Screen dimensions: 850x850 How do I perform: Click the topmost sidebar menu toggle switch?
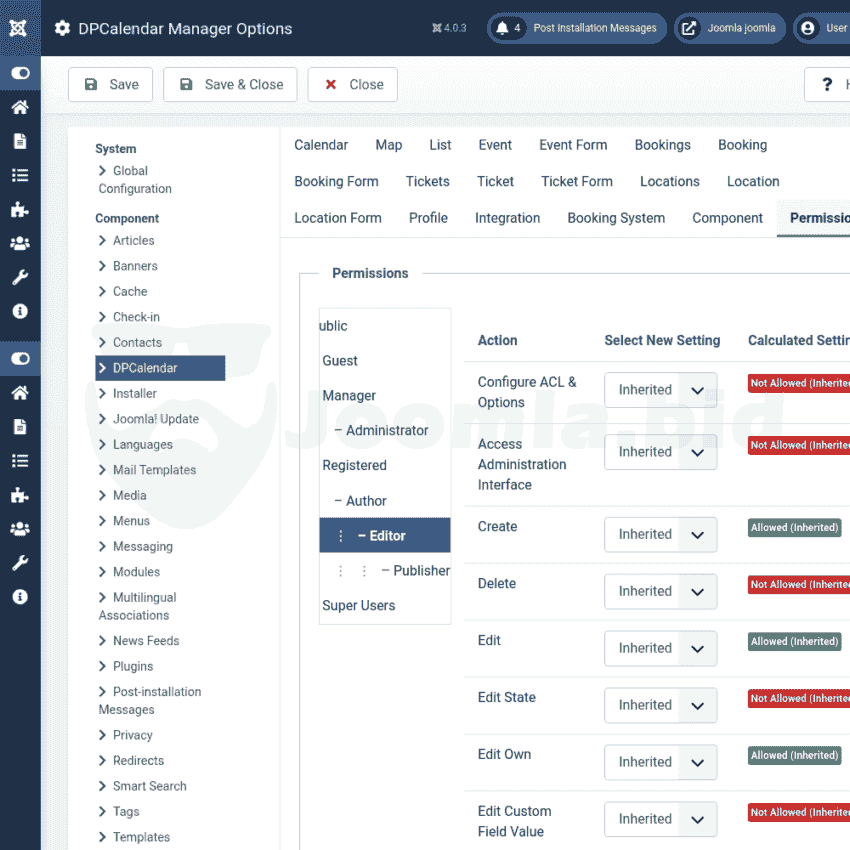pyautogui.click(x=20, y=73)
